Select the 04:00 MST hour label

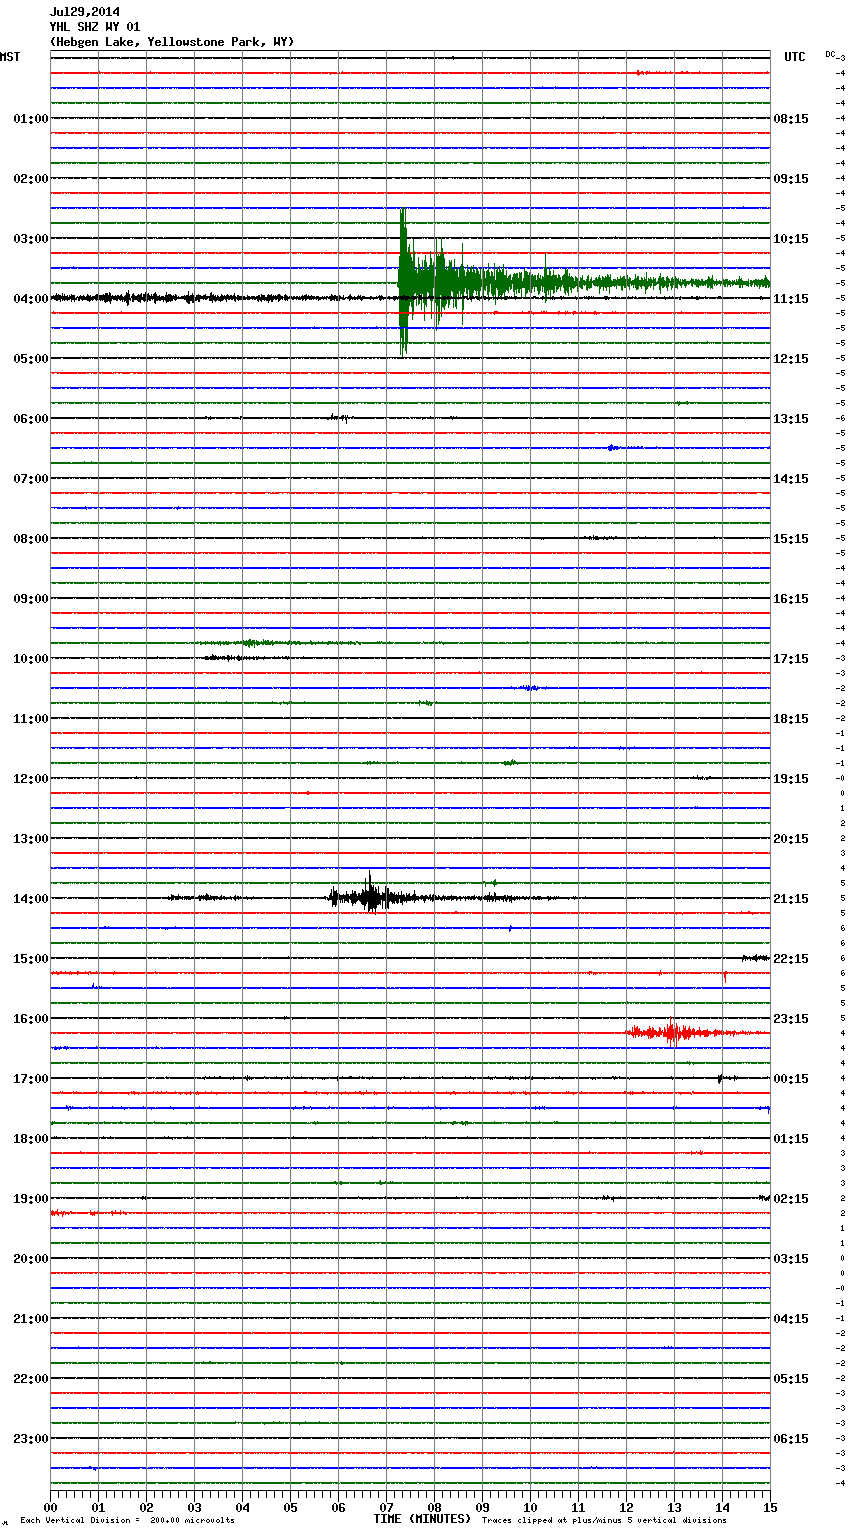(31, 298)
